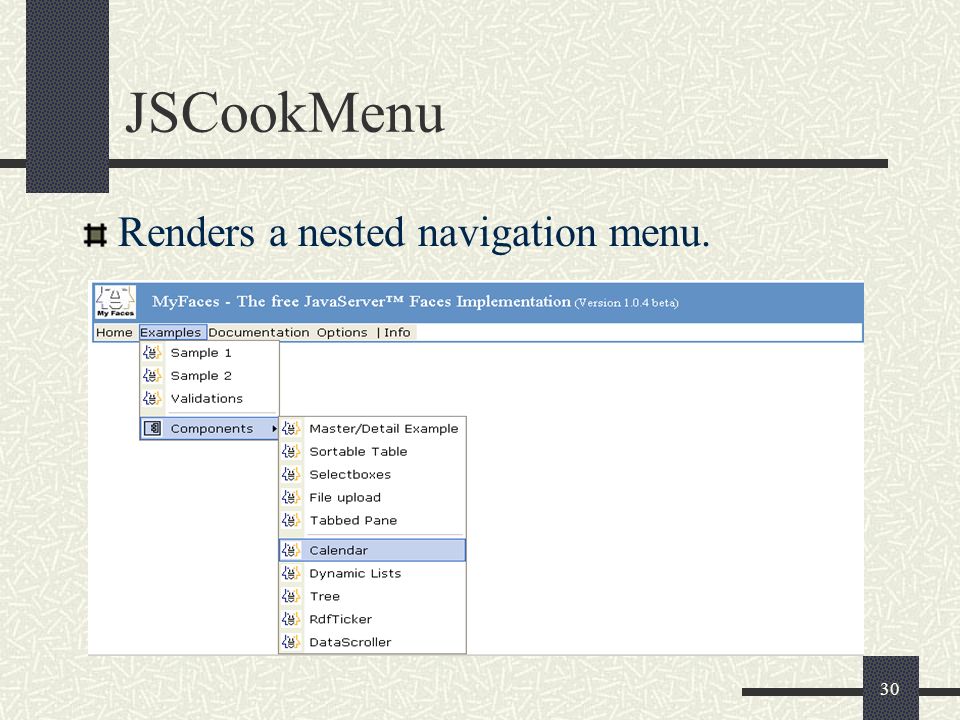Click the JSCookMenu slide title
This screenshot has height=720, width=960.
[285, 113]
